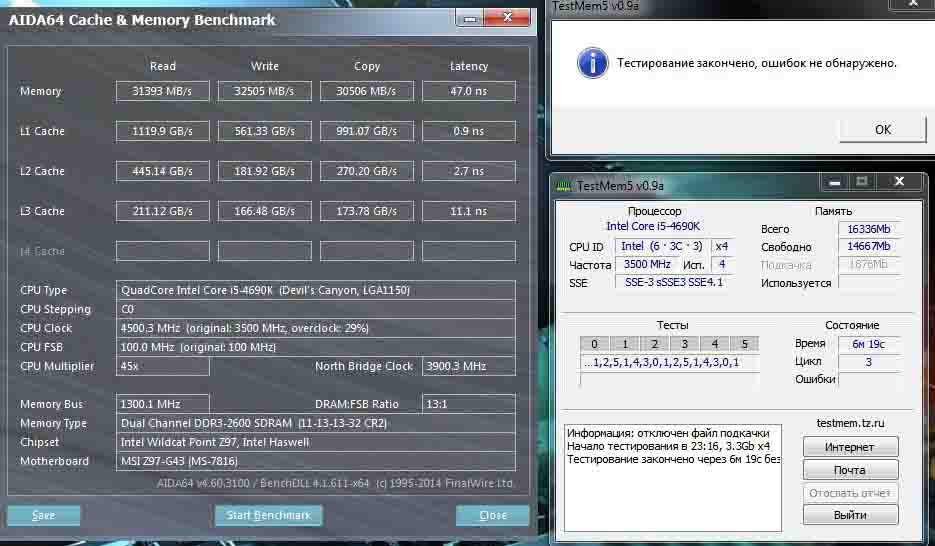The image size is (935, 546).
Task: Click test number 0 cell in Тесты
Action: pos(595,344)
